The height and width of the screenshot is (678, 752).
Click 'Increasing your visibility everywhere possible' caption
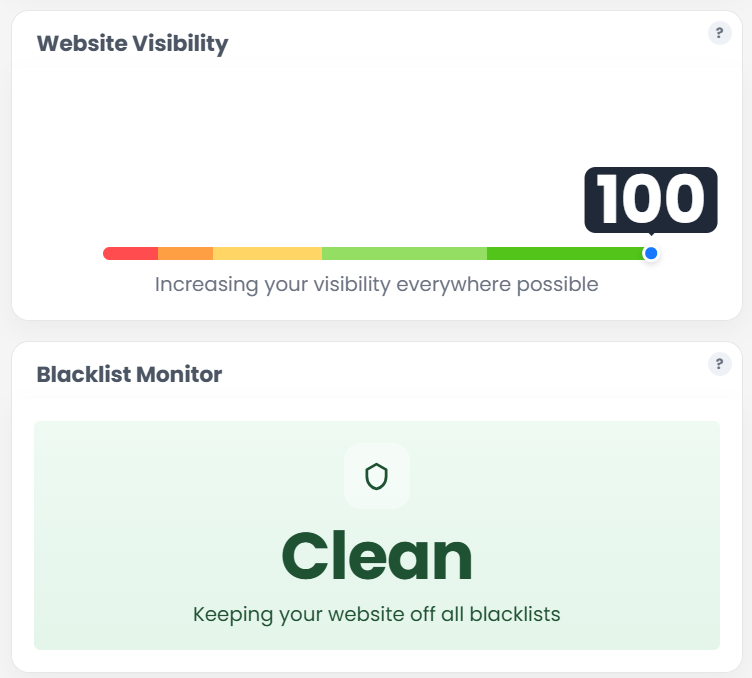[376, 285]
